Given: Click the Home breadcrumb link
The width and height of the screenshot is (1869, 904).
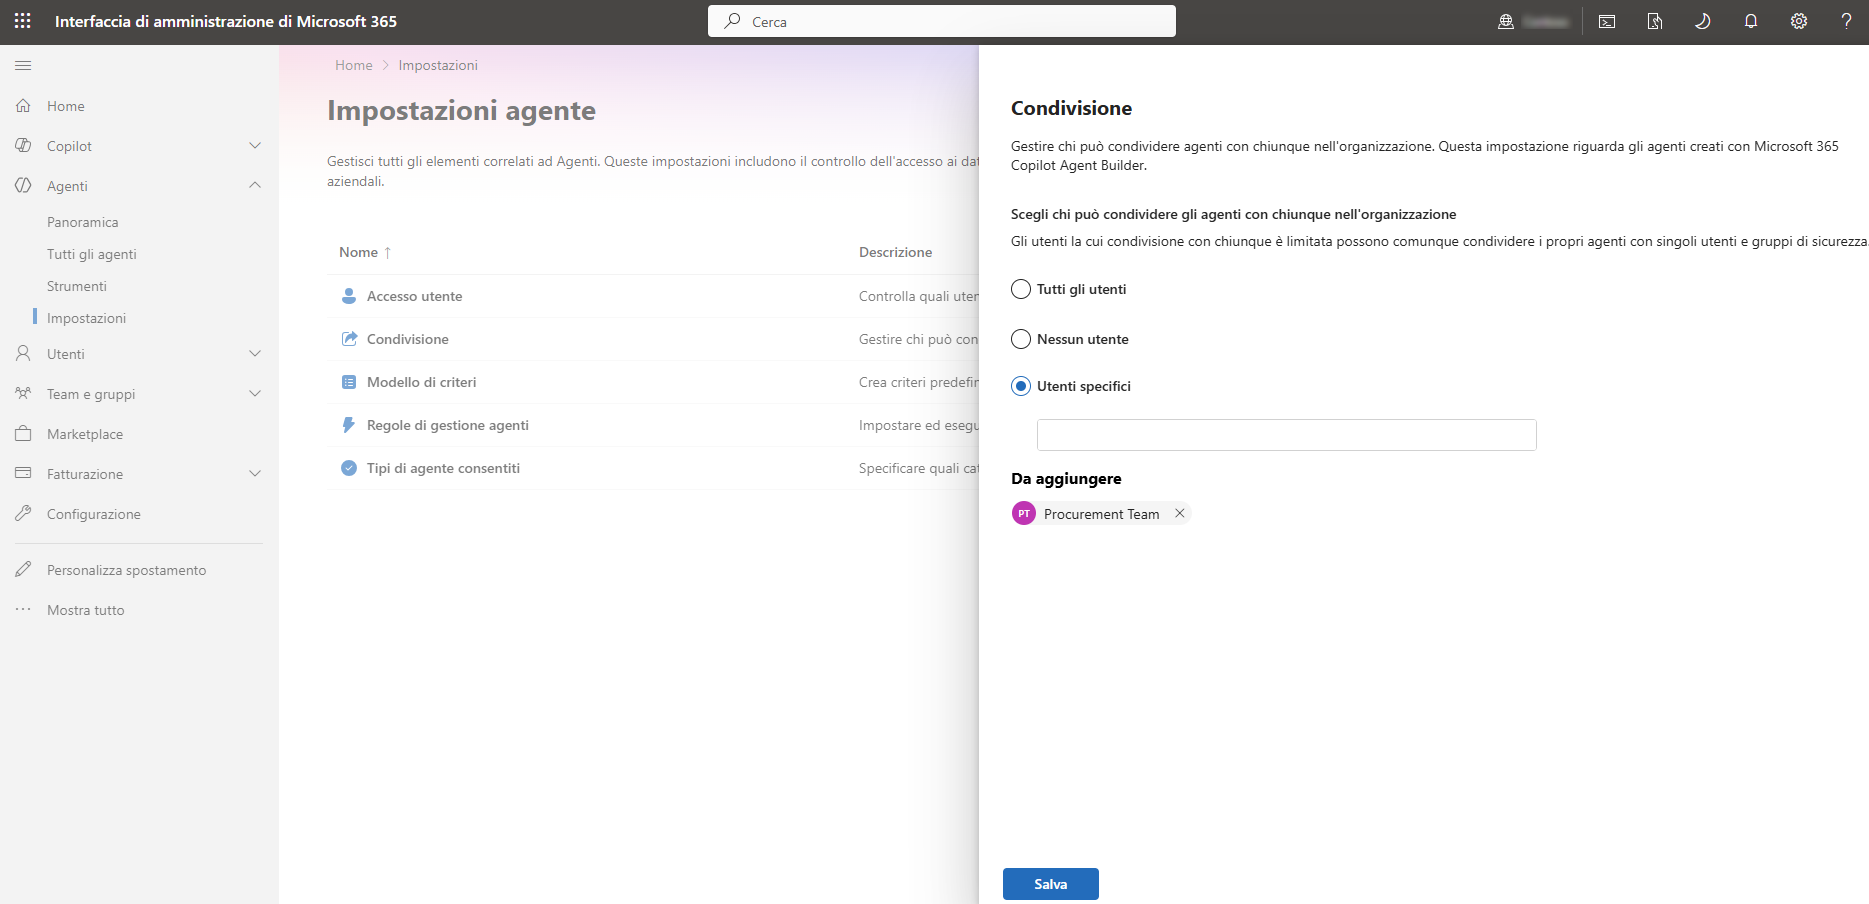Looking at the screenshot, I should click(354, 65).
